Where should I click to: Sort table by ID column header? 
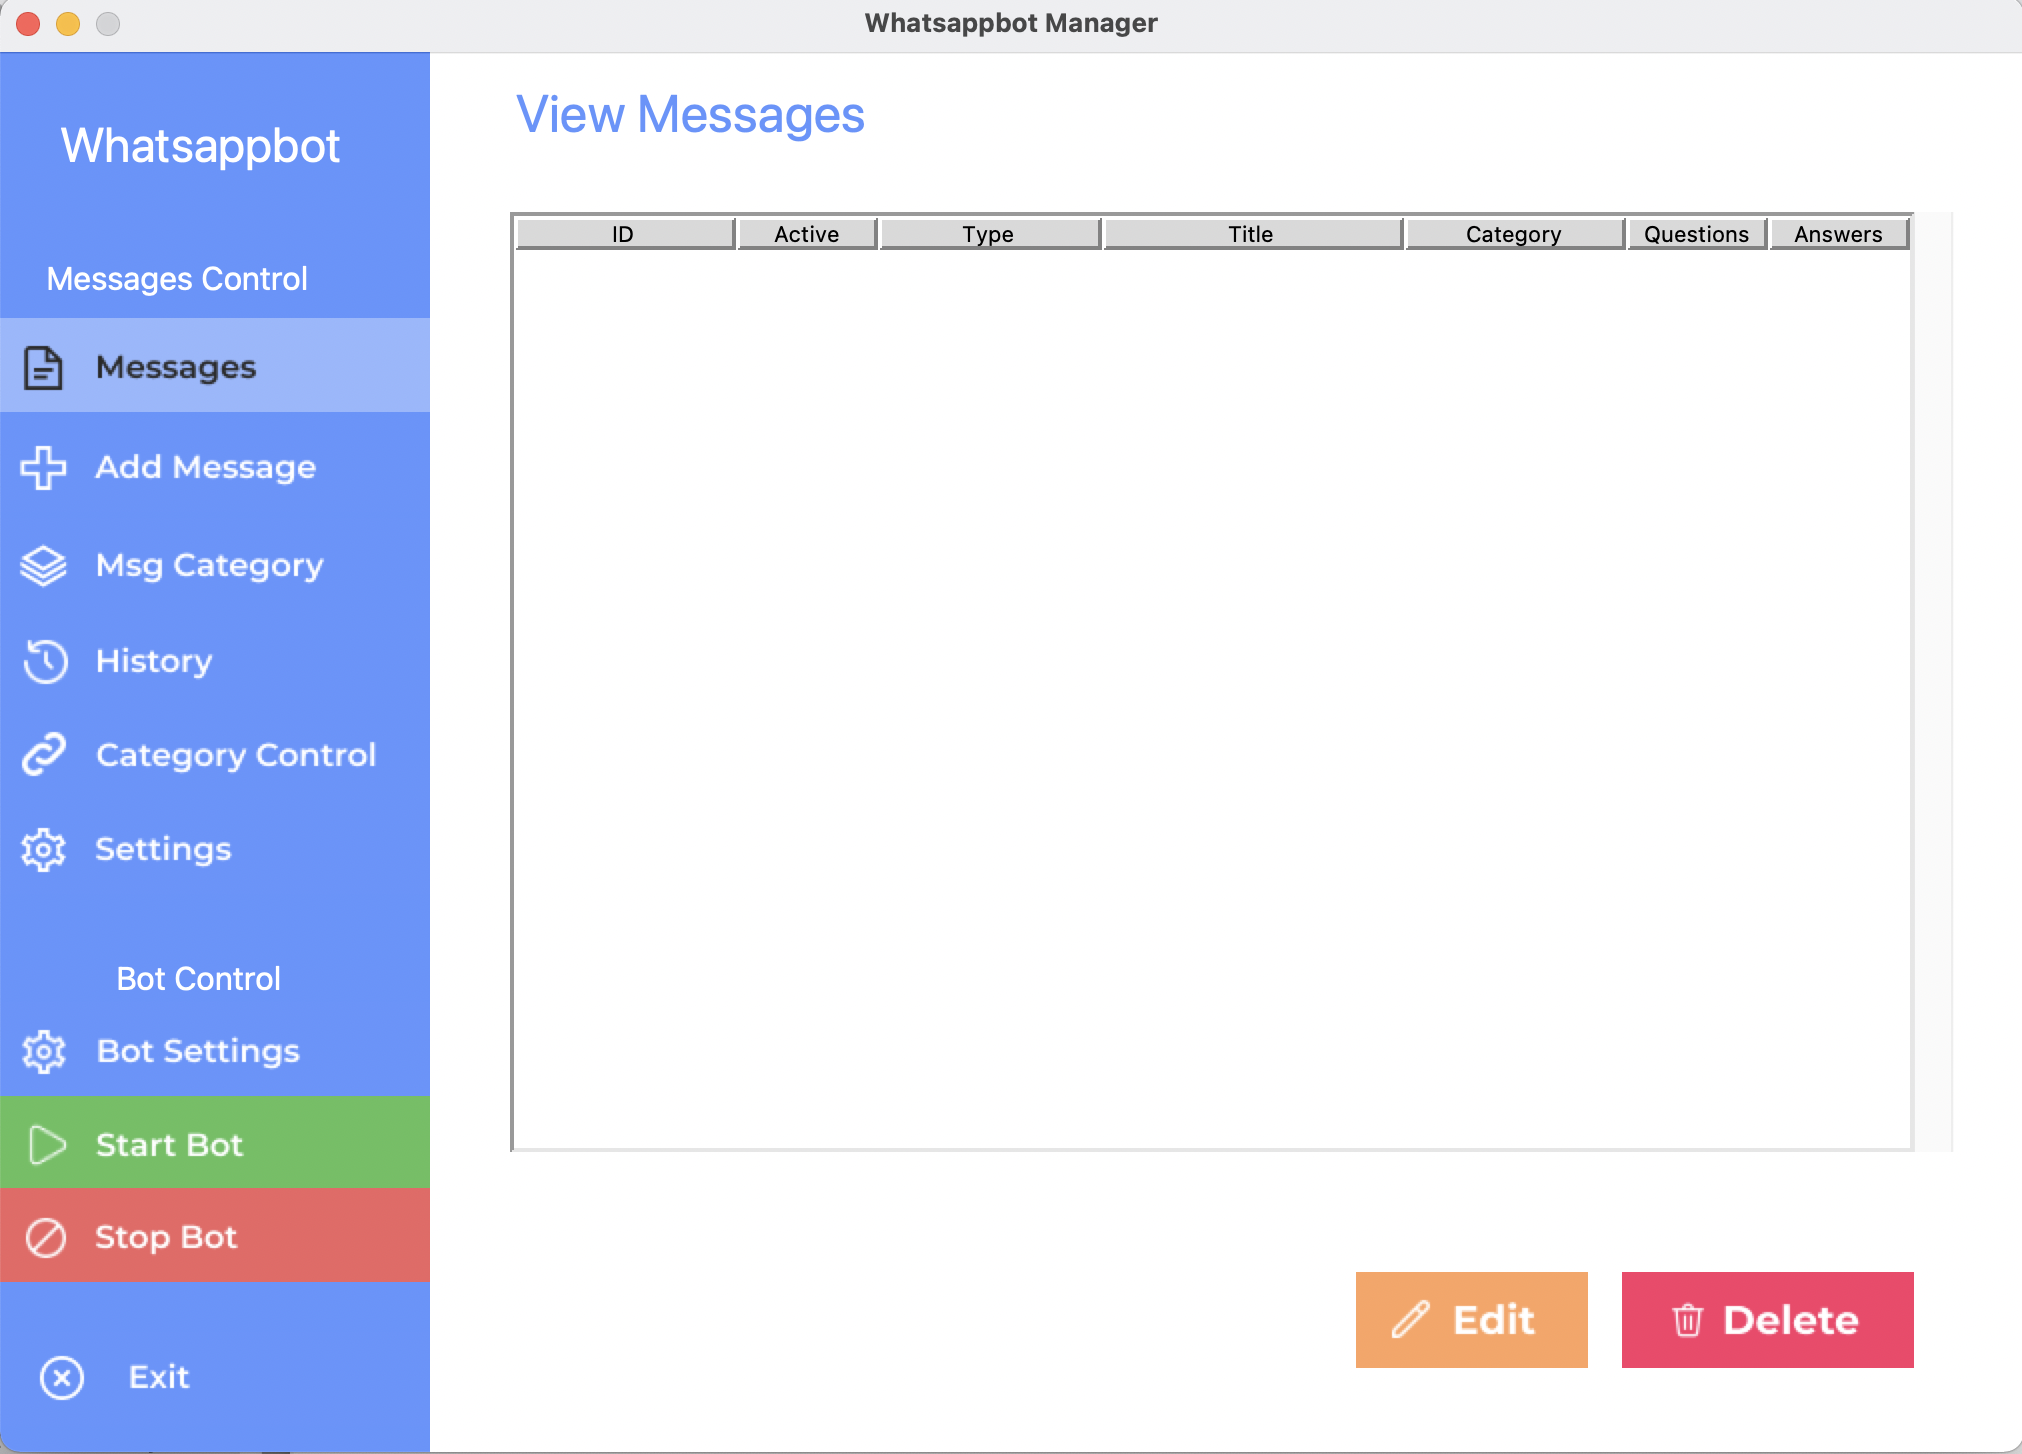point(624,234)
